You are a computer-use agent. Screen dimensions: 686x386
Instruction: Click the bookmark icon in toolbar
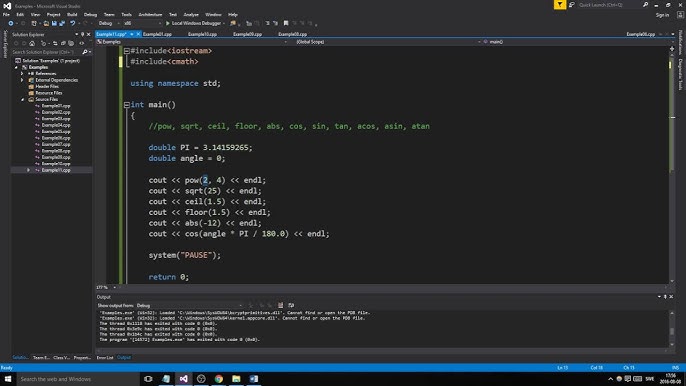click(x=286, y=23)
